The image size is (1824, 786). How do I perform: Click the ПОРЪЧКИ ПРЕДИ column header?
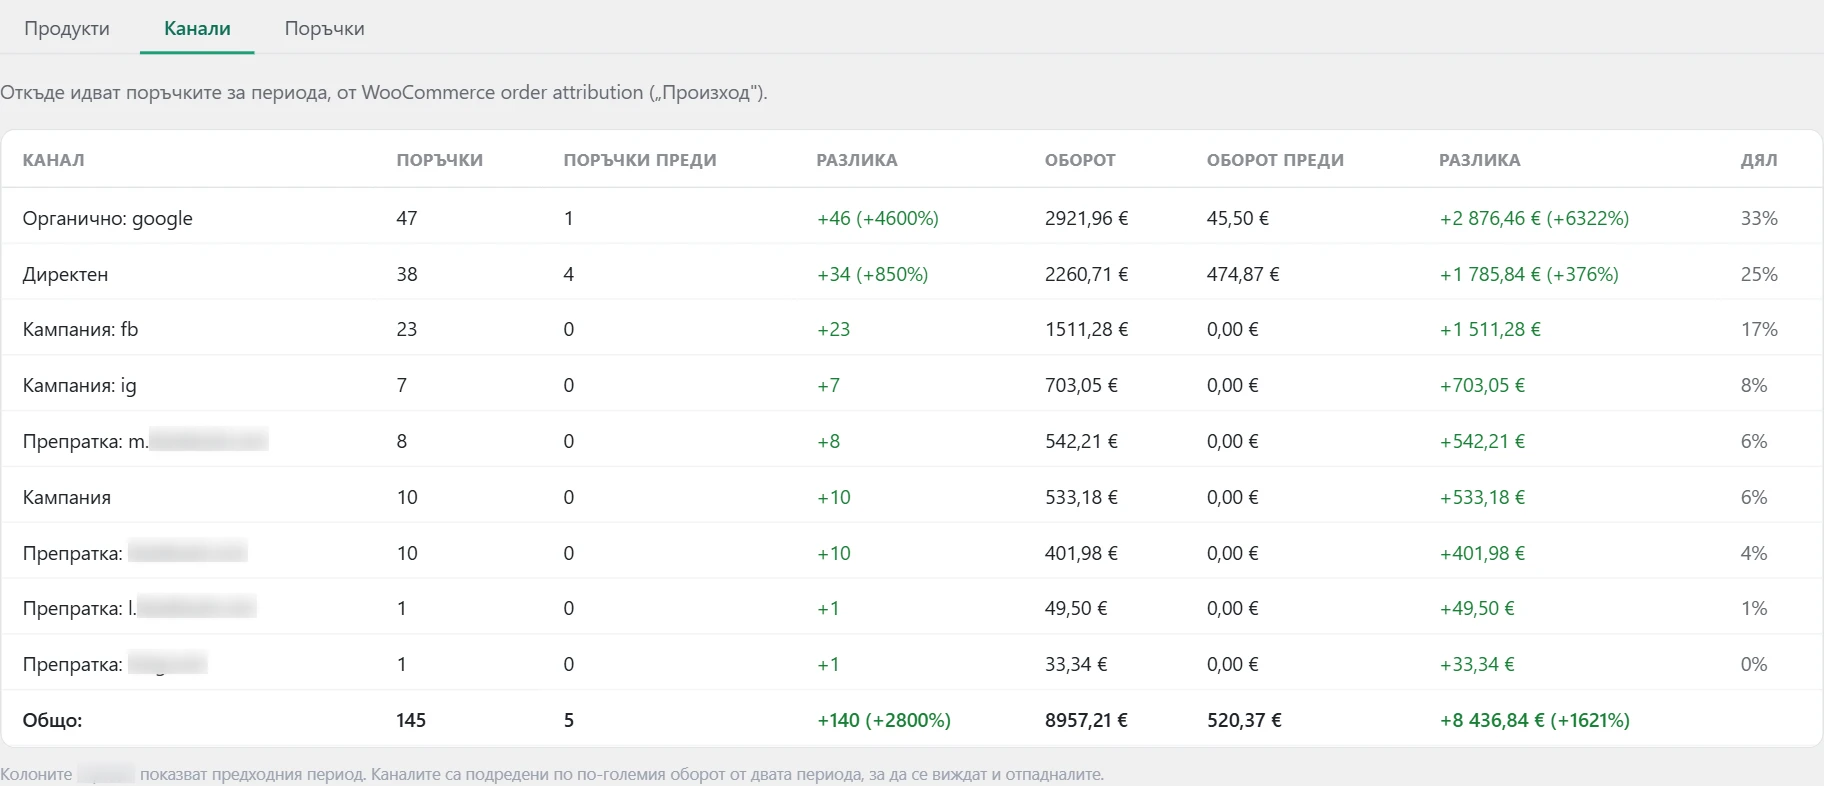[x=640, y=160]
